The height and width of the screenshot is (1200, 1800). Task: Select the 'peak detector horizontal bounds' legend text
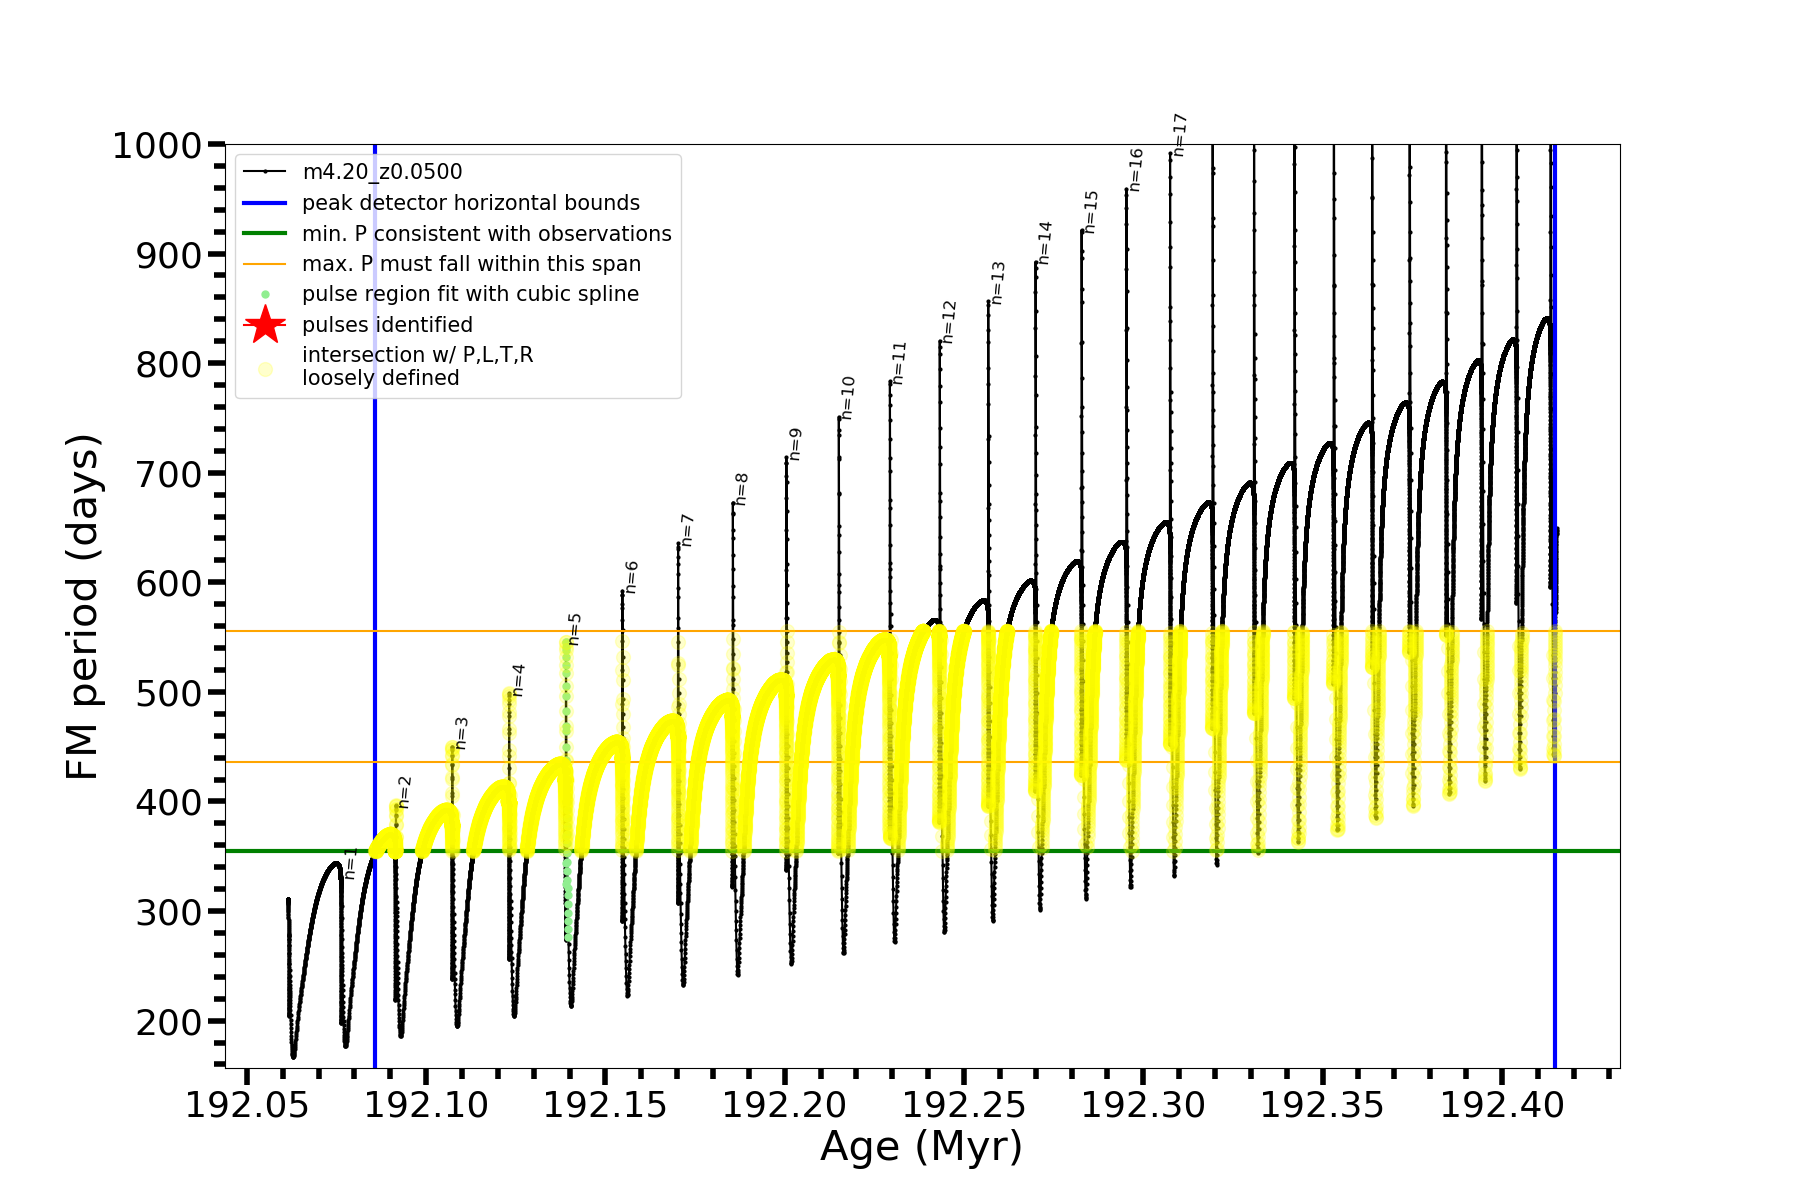(x=471, y=203)
